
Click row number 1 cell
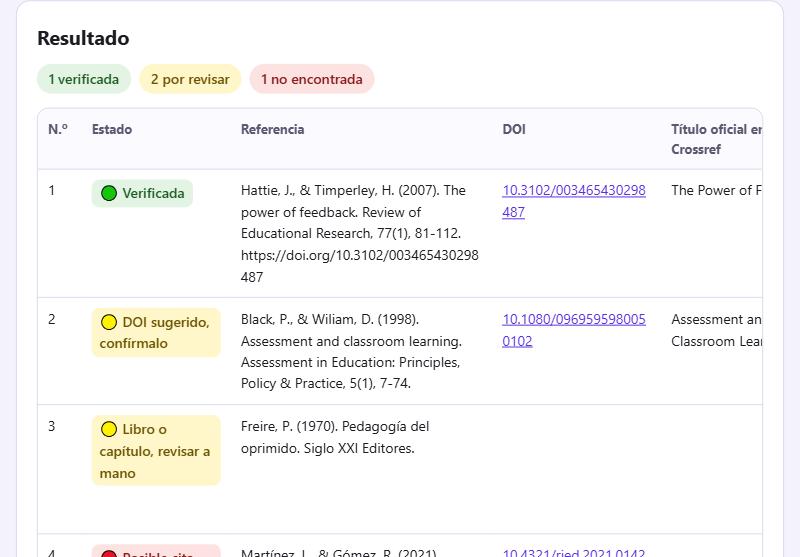[x=52, y=190]
